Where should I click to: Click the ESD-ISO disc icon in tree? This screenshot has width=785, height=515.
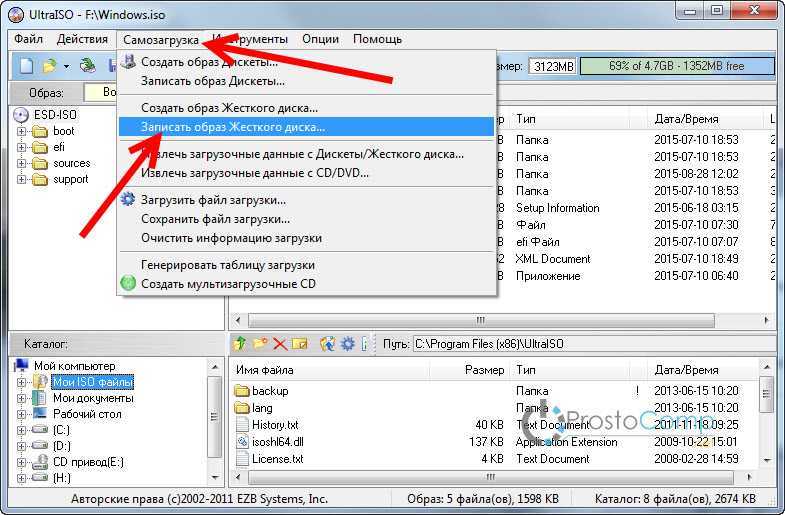(21, 115)
